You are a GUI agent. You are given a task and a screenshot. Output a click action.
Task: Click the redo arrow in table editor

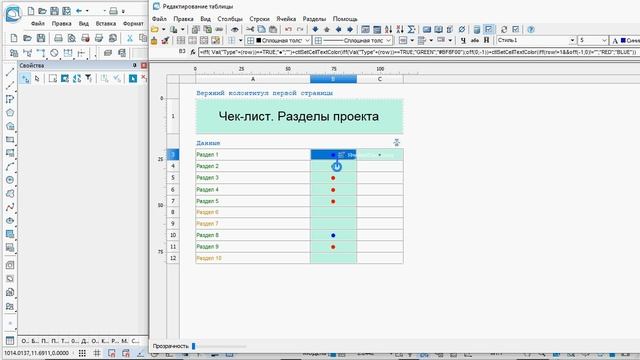300,29
